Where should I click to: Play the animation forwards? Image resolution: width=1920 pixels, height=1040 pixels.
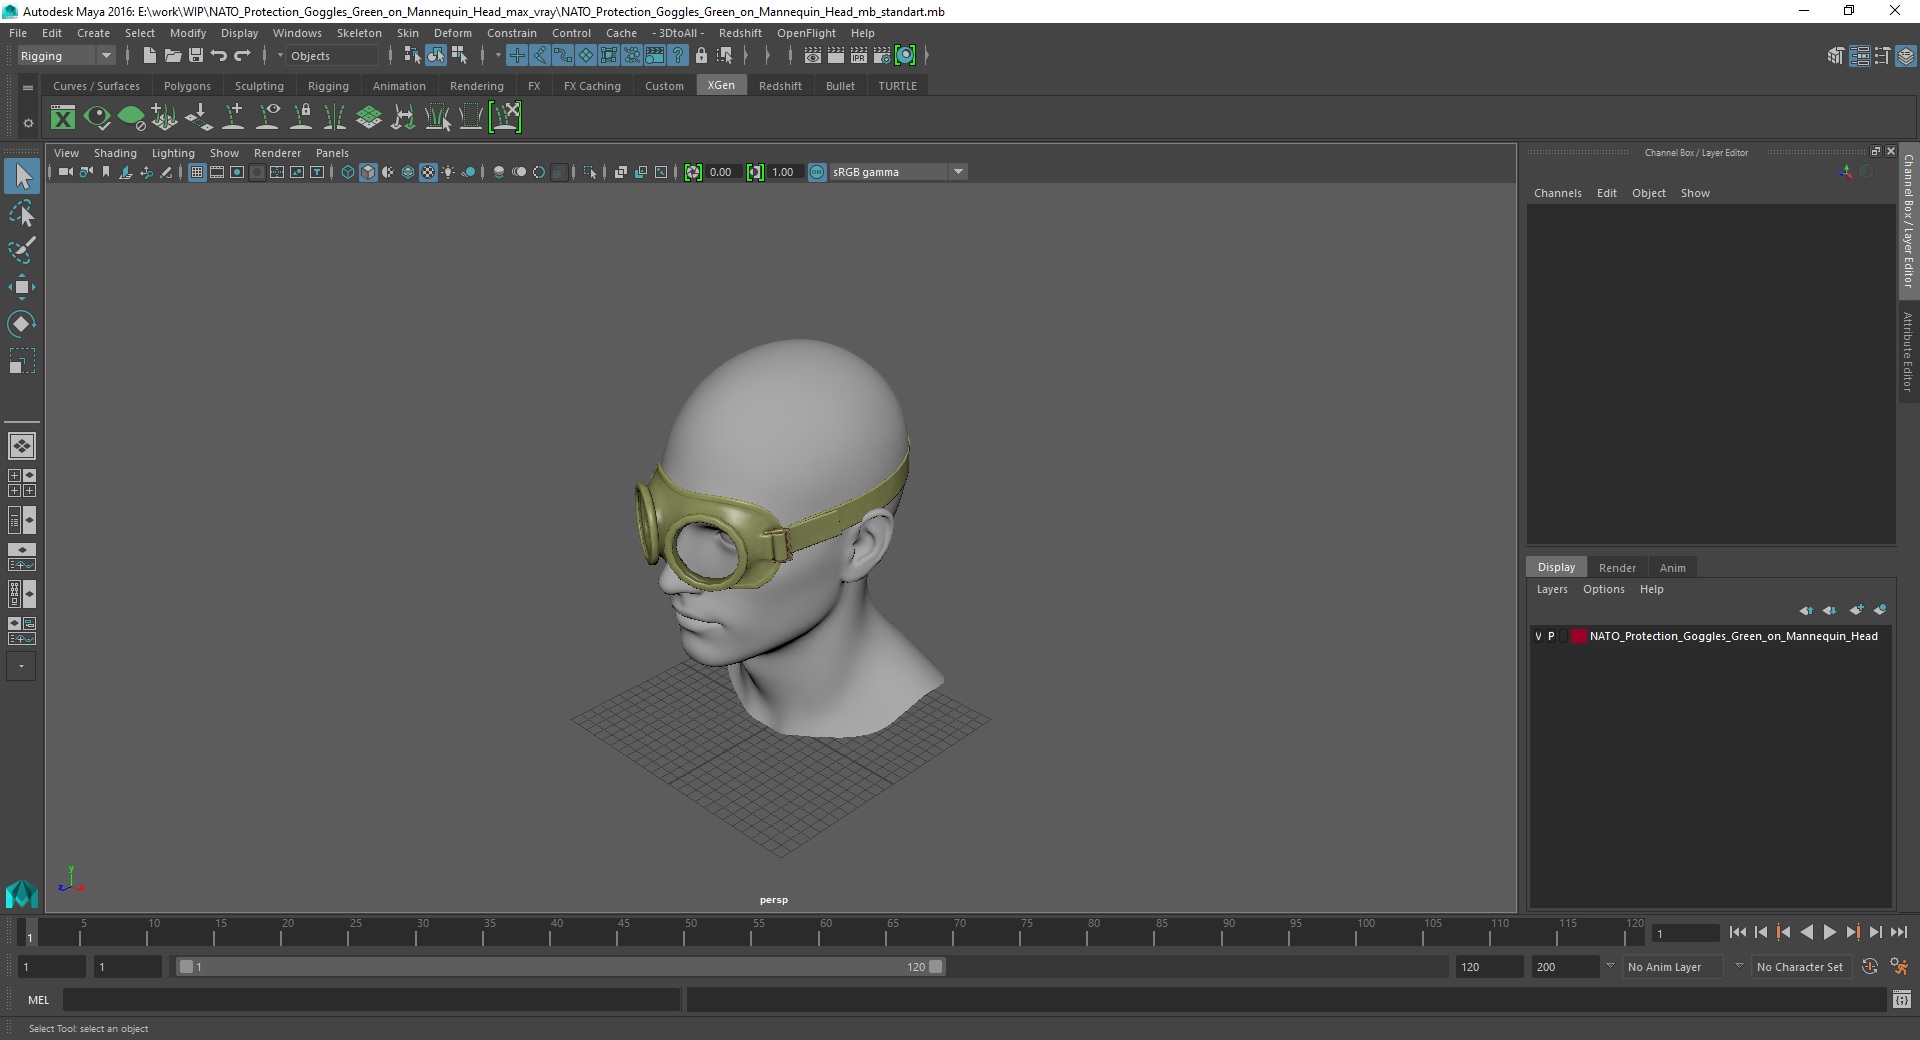pyautogui.click(x=1829, y=932)
